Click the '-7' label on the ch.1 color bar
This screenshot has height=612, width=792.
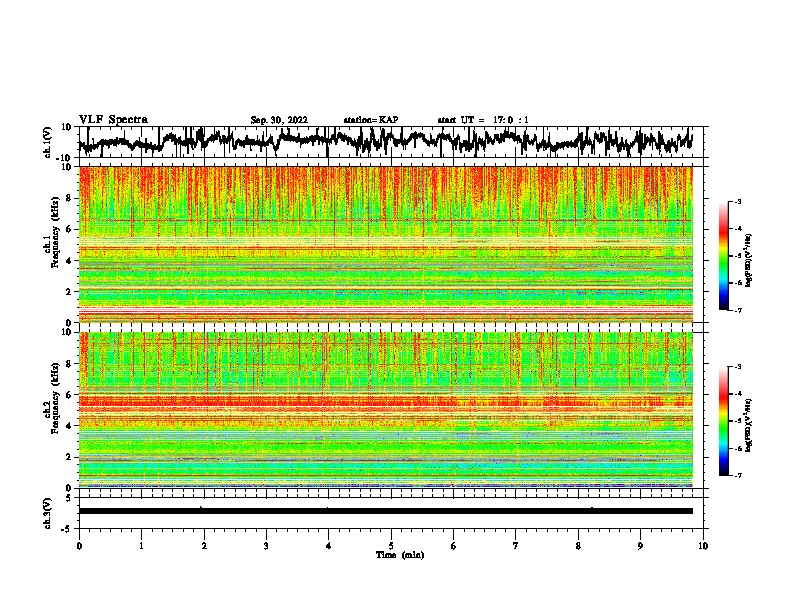tap(738, 310)
